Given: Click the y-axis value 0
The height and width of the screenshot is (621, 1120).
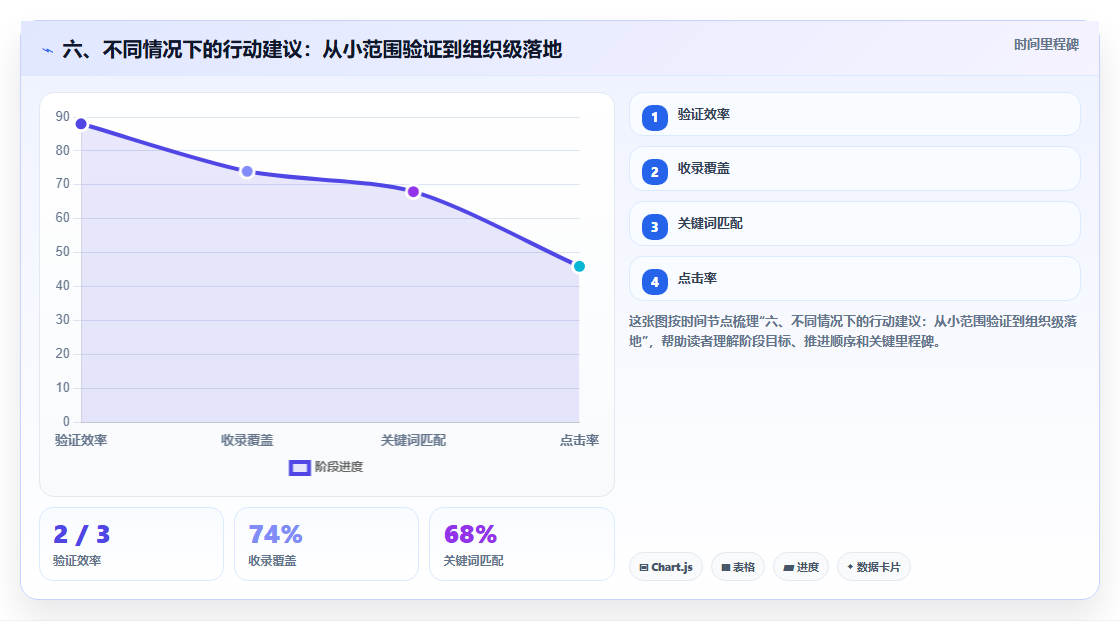Looking at the screenshot, I should [66, 422].
